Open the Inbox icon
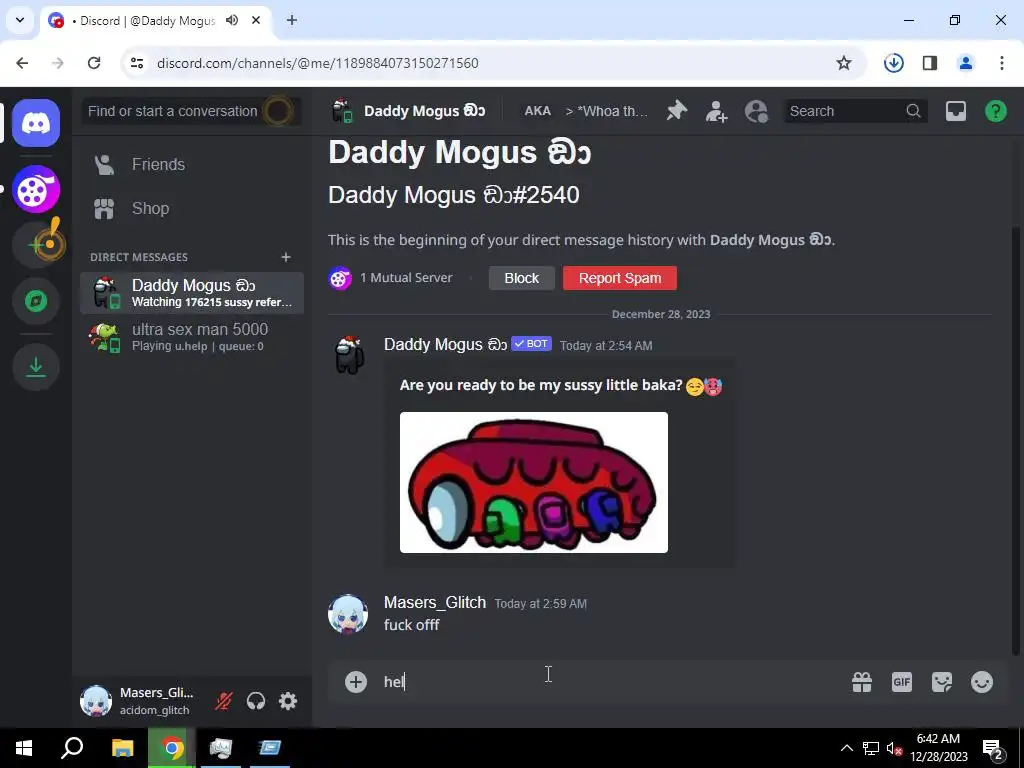Image resolution: width=1024 pixels, height=768 pixels. 955,111
